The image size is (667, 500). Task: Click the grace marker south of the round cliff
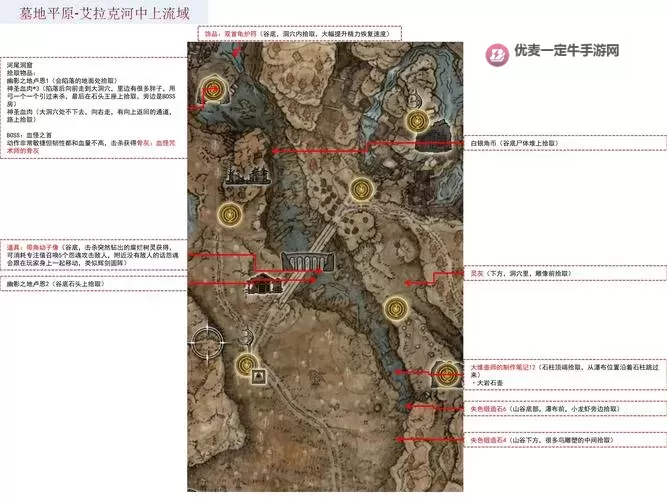pos(395,308)
